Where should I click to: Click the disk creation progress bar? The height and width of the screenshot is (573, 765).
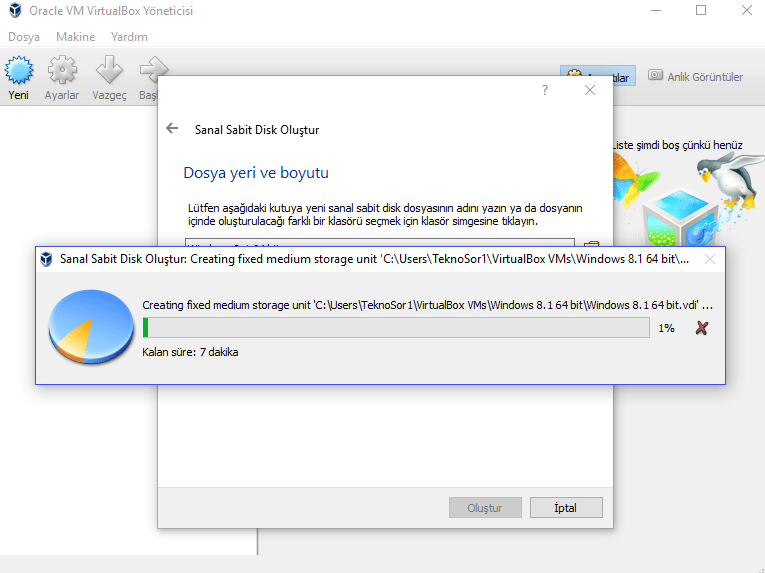[396, 327]
